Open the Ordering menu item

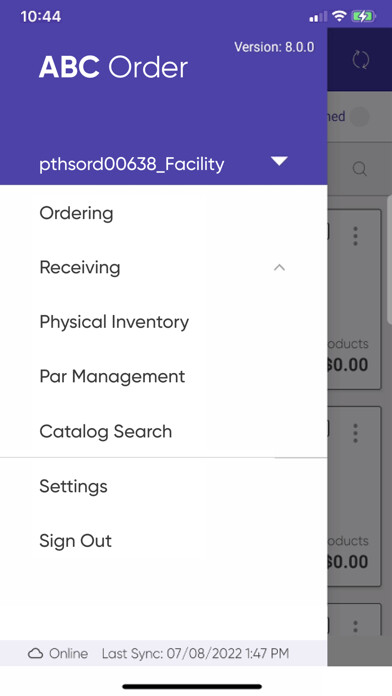pyautogui.click(x=76, y=214)
